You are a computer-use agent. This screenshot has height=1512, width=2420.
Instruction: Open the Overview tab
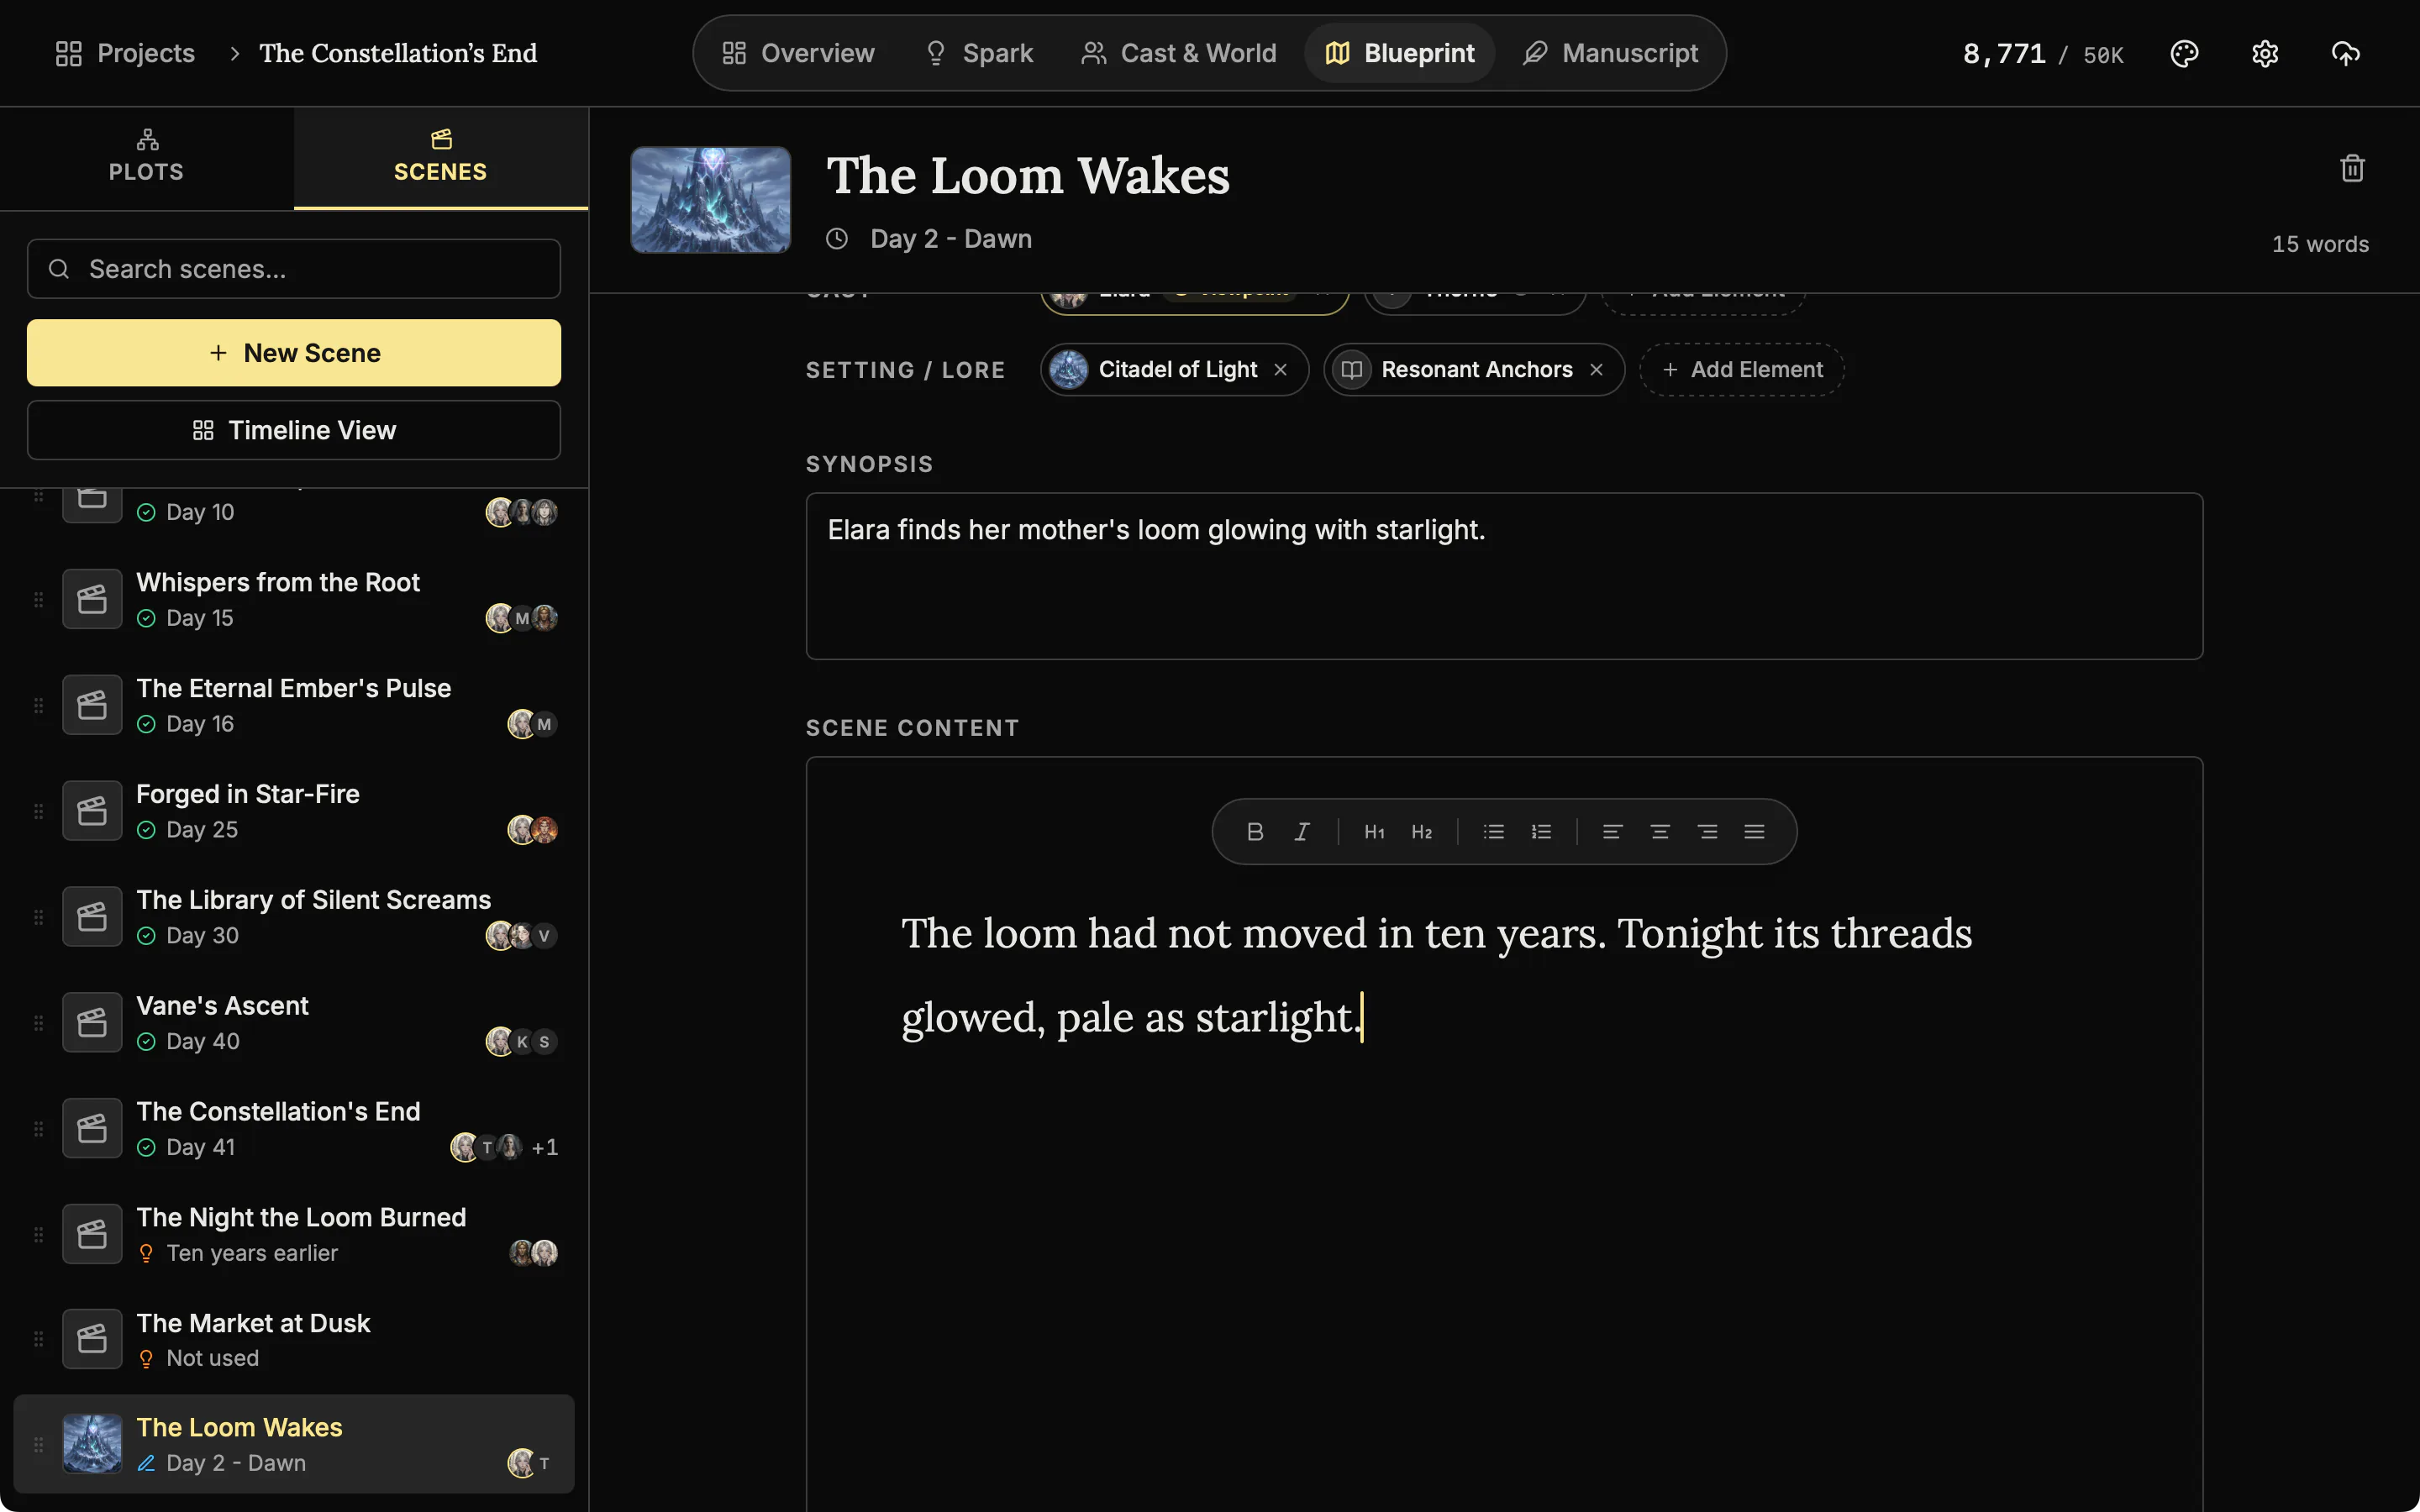click(x=798, y=53)
